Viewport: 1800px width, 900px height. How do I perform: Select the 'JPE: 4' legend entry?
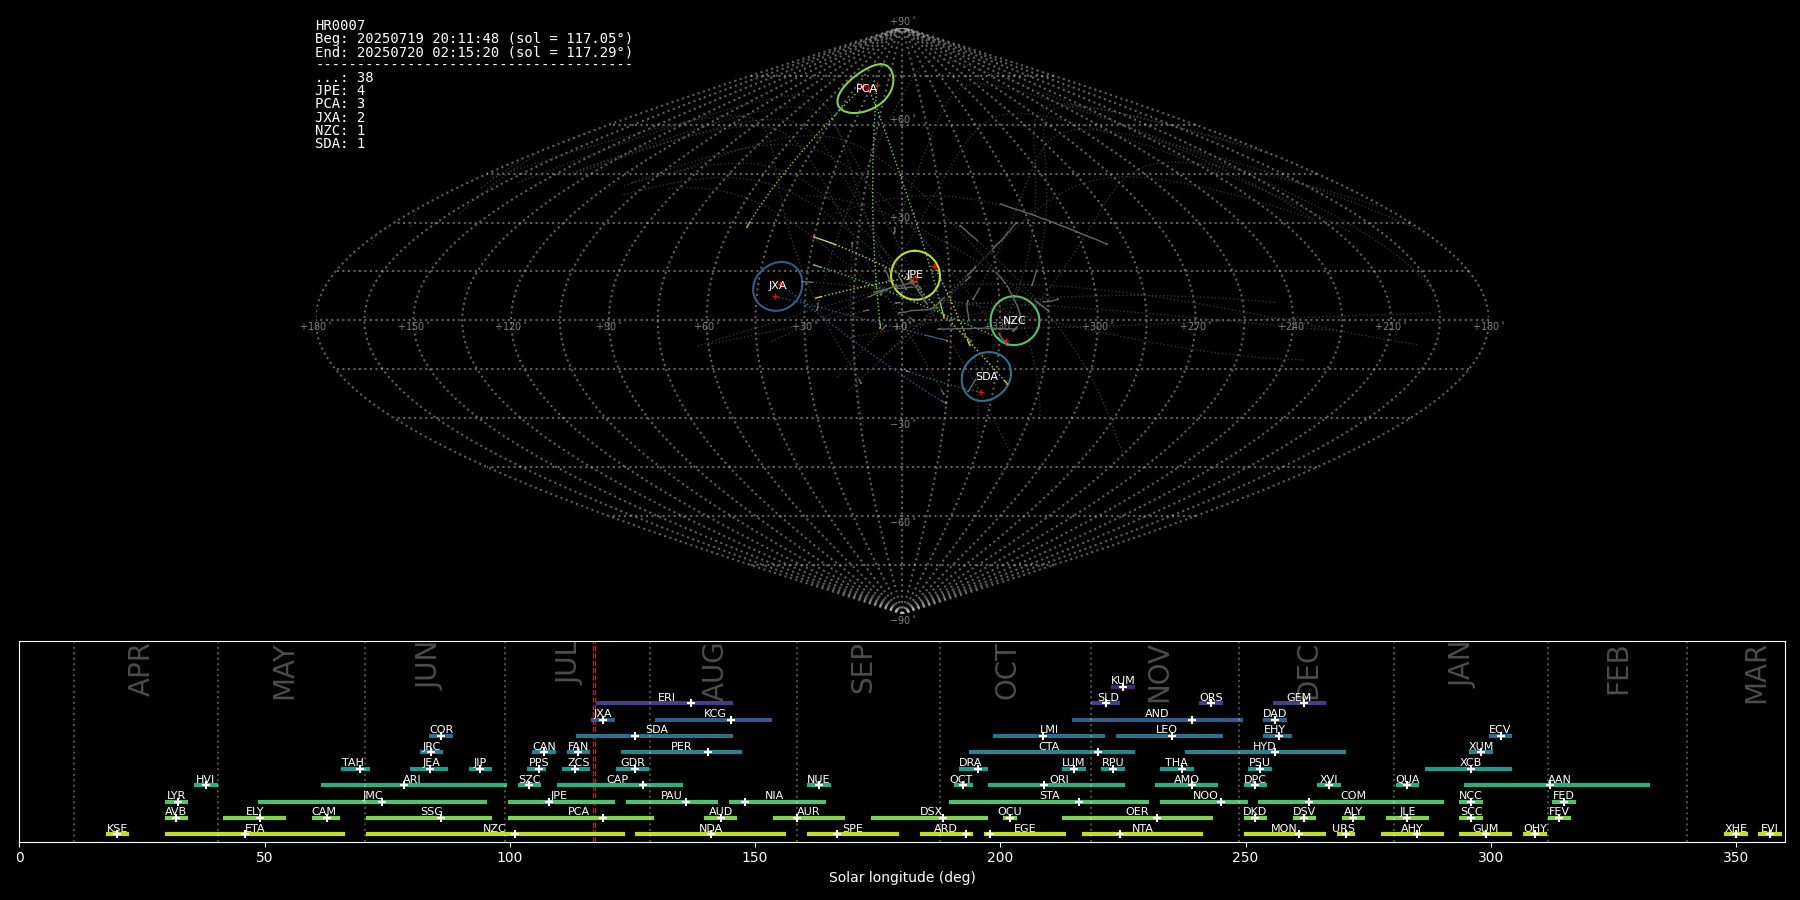[340, 91]
